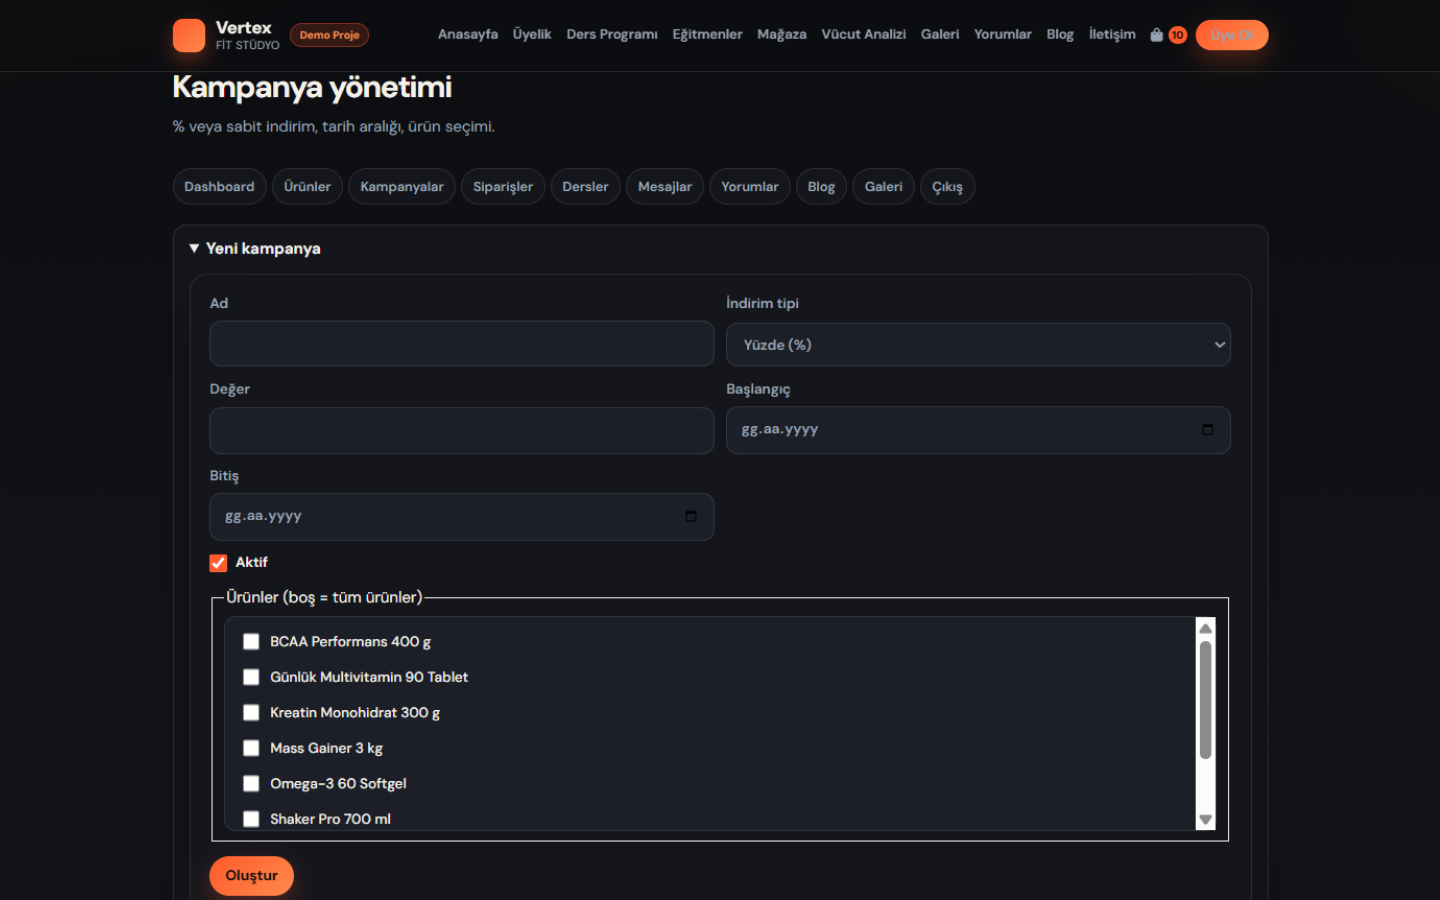Click product list scroll down arrow

[x=1205, y=819]
